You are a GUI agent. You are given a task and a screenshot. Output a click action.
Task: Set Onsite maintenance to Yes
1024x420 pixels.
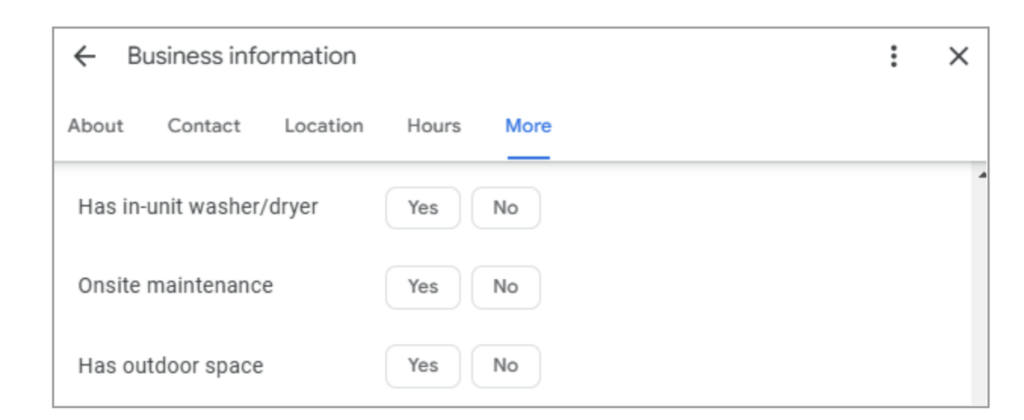(x=423, y=287)
